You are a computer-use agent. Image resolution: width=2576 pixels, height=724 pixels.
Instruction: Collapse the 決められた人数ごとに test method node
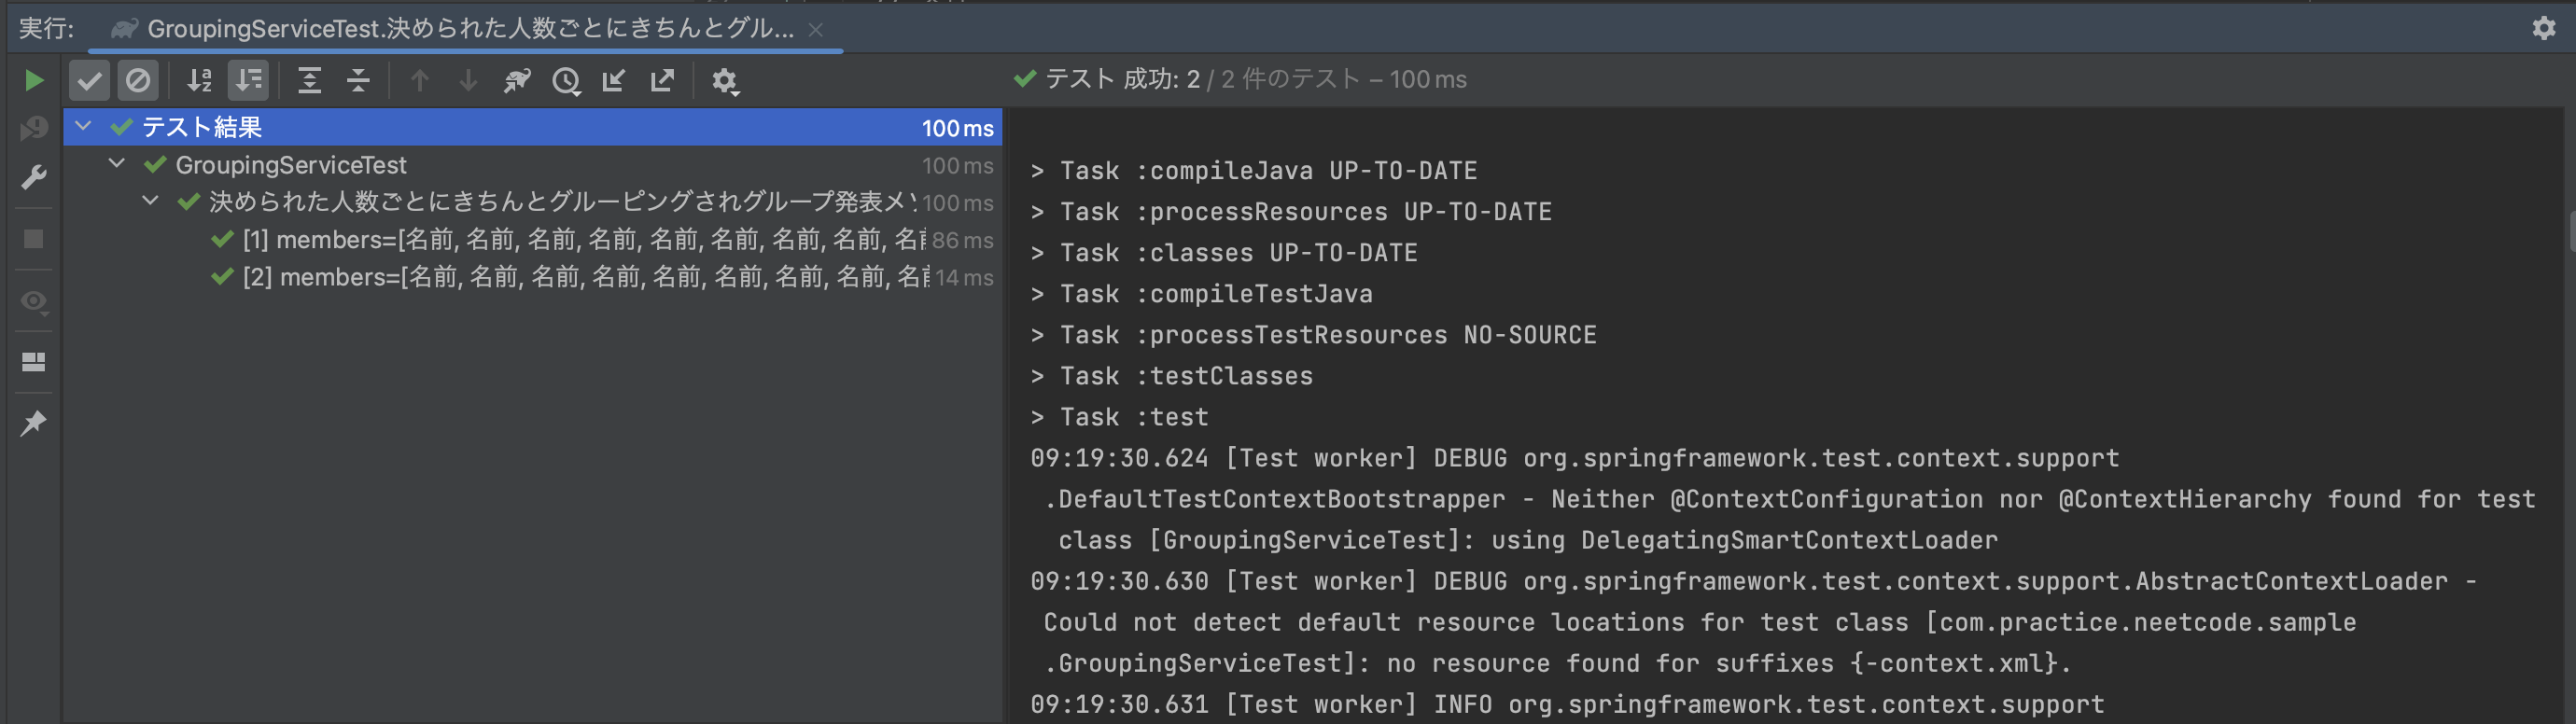pos(150,201)
